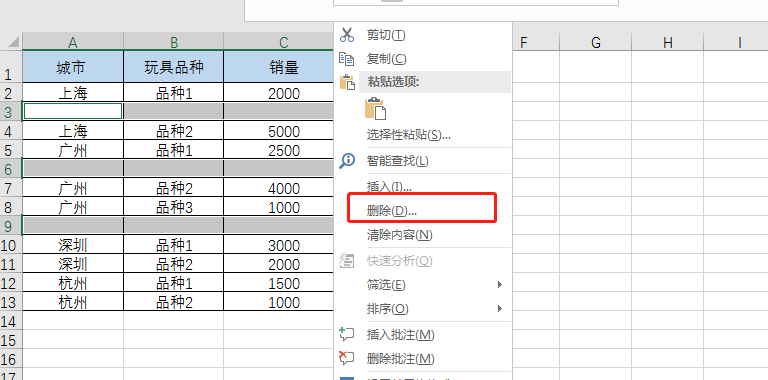Click the 品种3 cell
The image size is (768, 380).
coord(174,207)
